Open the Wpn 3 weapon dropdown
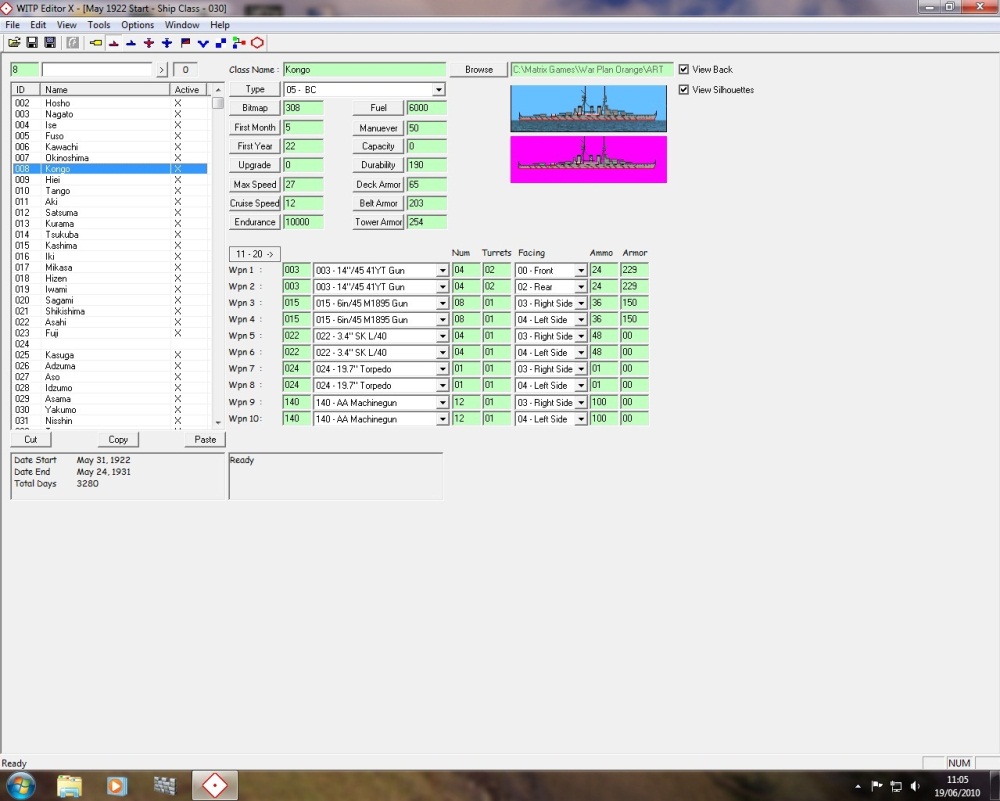 (442, 304)
